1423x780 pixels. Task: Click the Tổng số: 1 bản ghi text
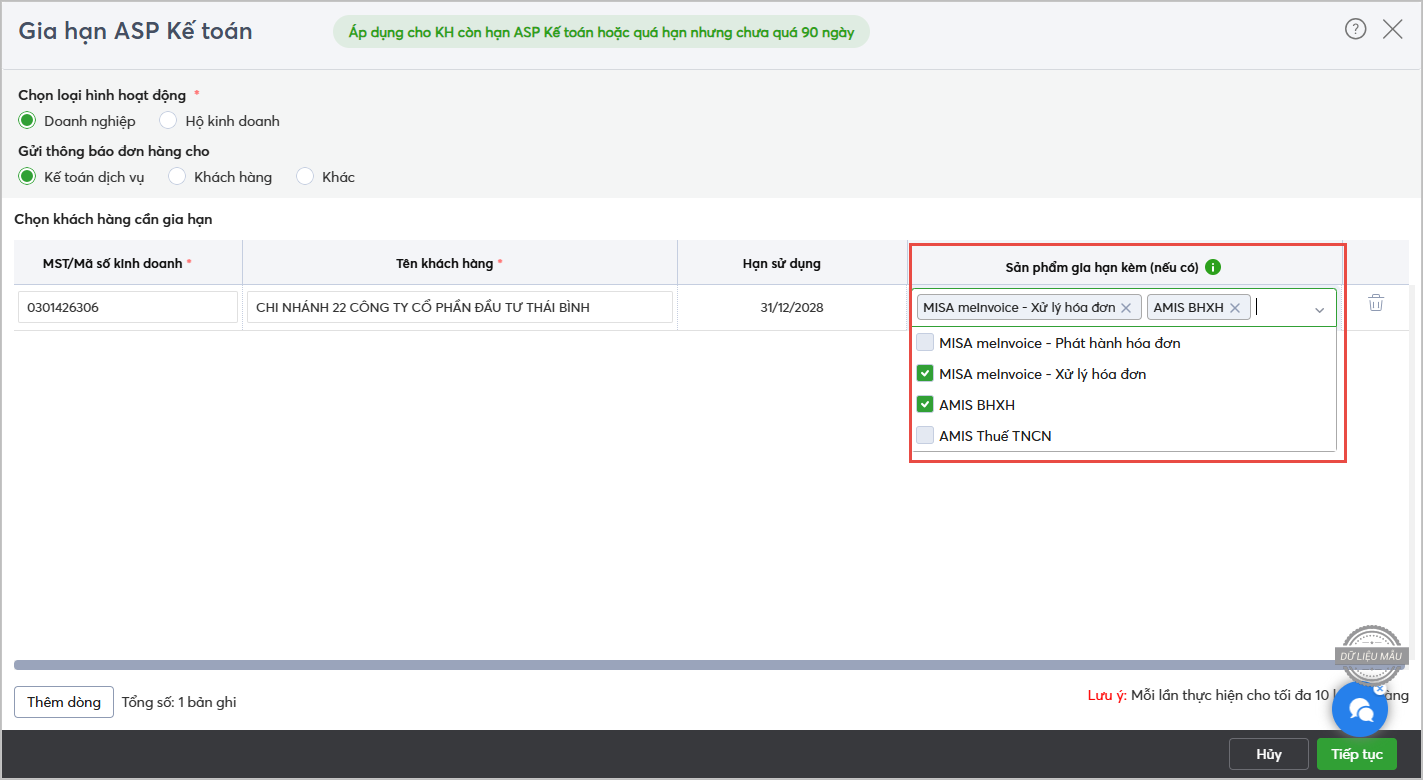179,702
